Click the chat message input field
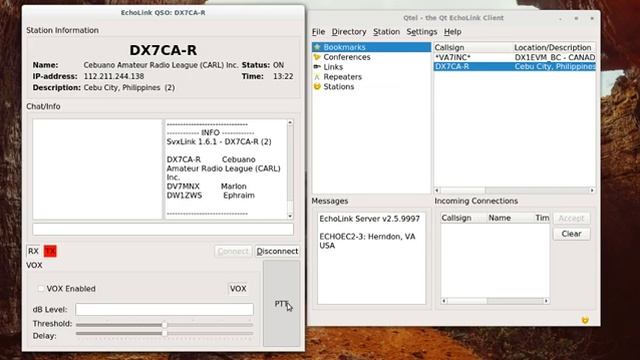Screen dimensions: 640x360 pyautogui.click(x=163, y=229)
